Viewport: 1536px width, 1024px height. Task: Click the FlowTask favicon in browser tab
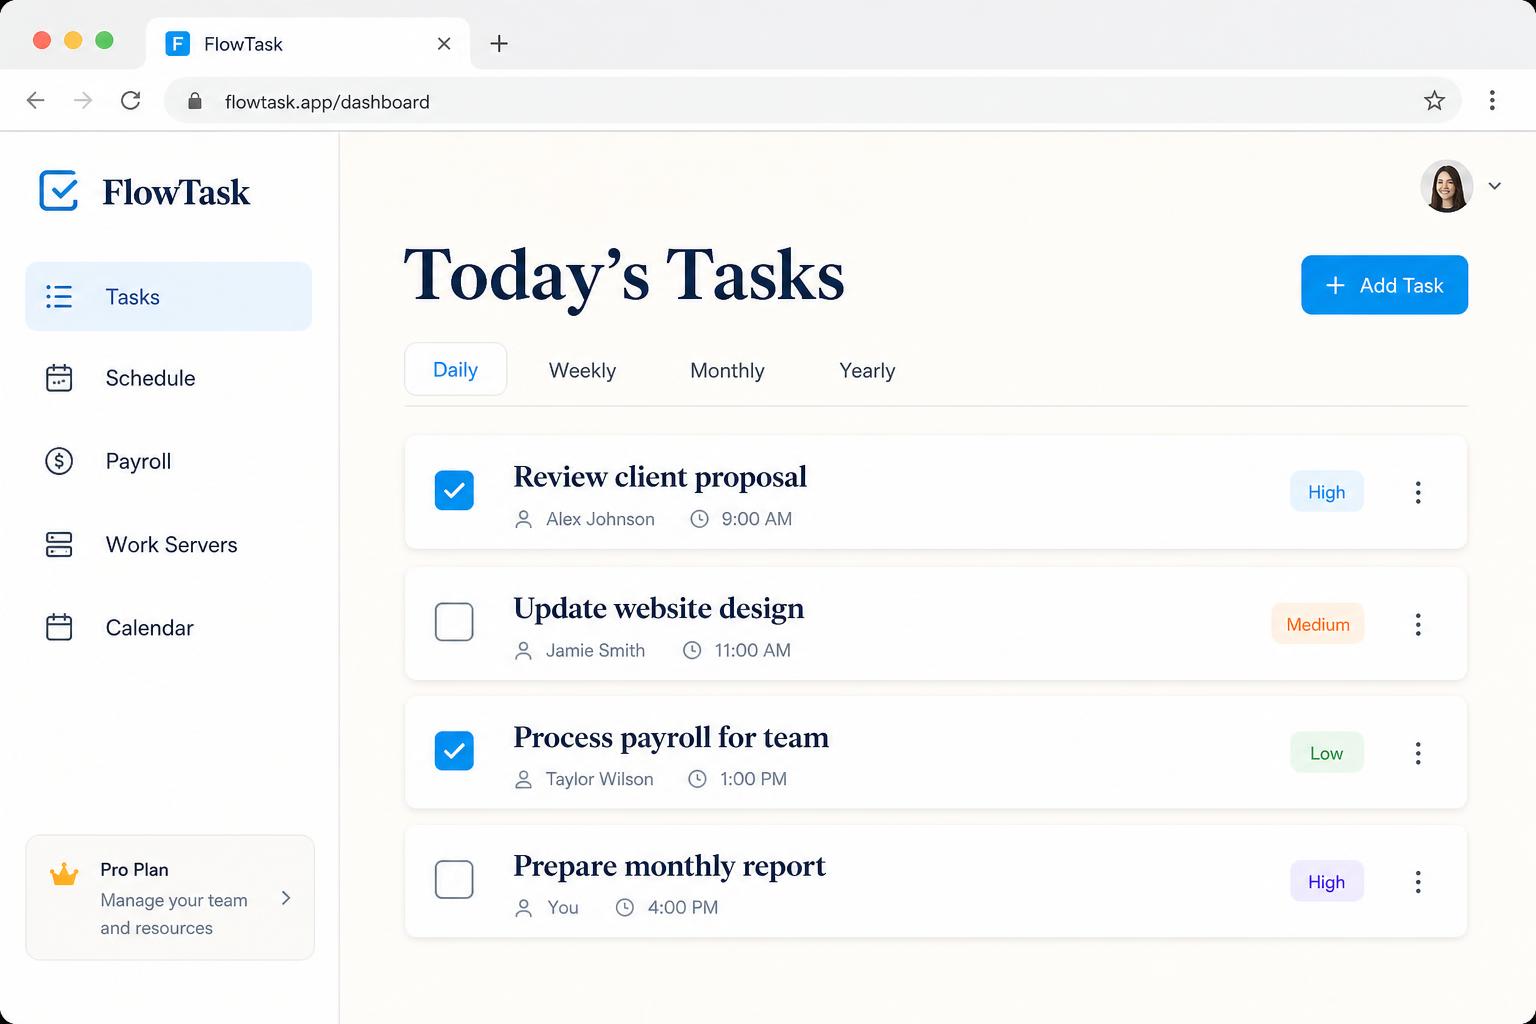[x=178, y=43]
